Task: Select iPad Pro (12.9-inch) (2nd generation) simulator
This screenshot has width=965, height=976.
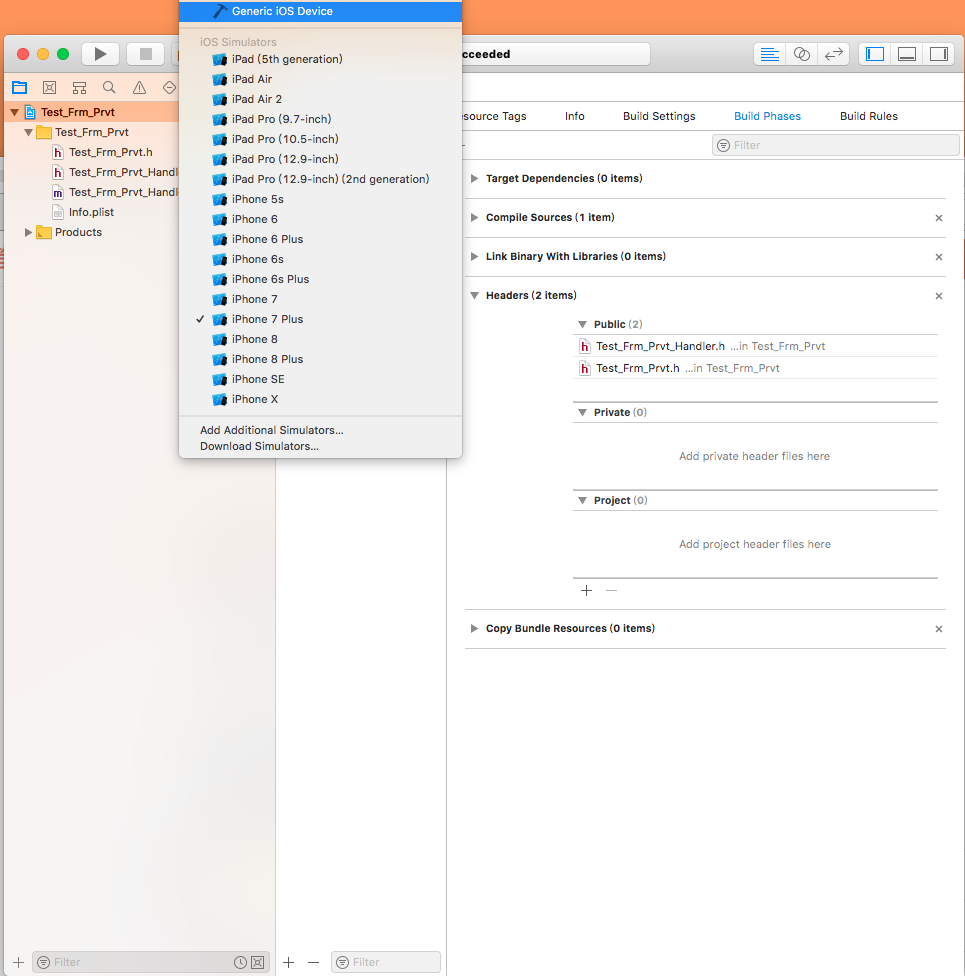Action: [x=321, y=179]
